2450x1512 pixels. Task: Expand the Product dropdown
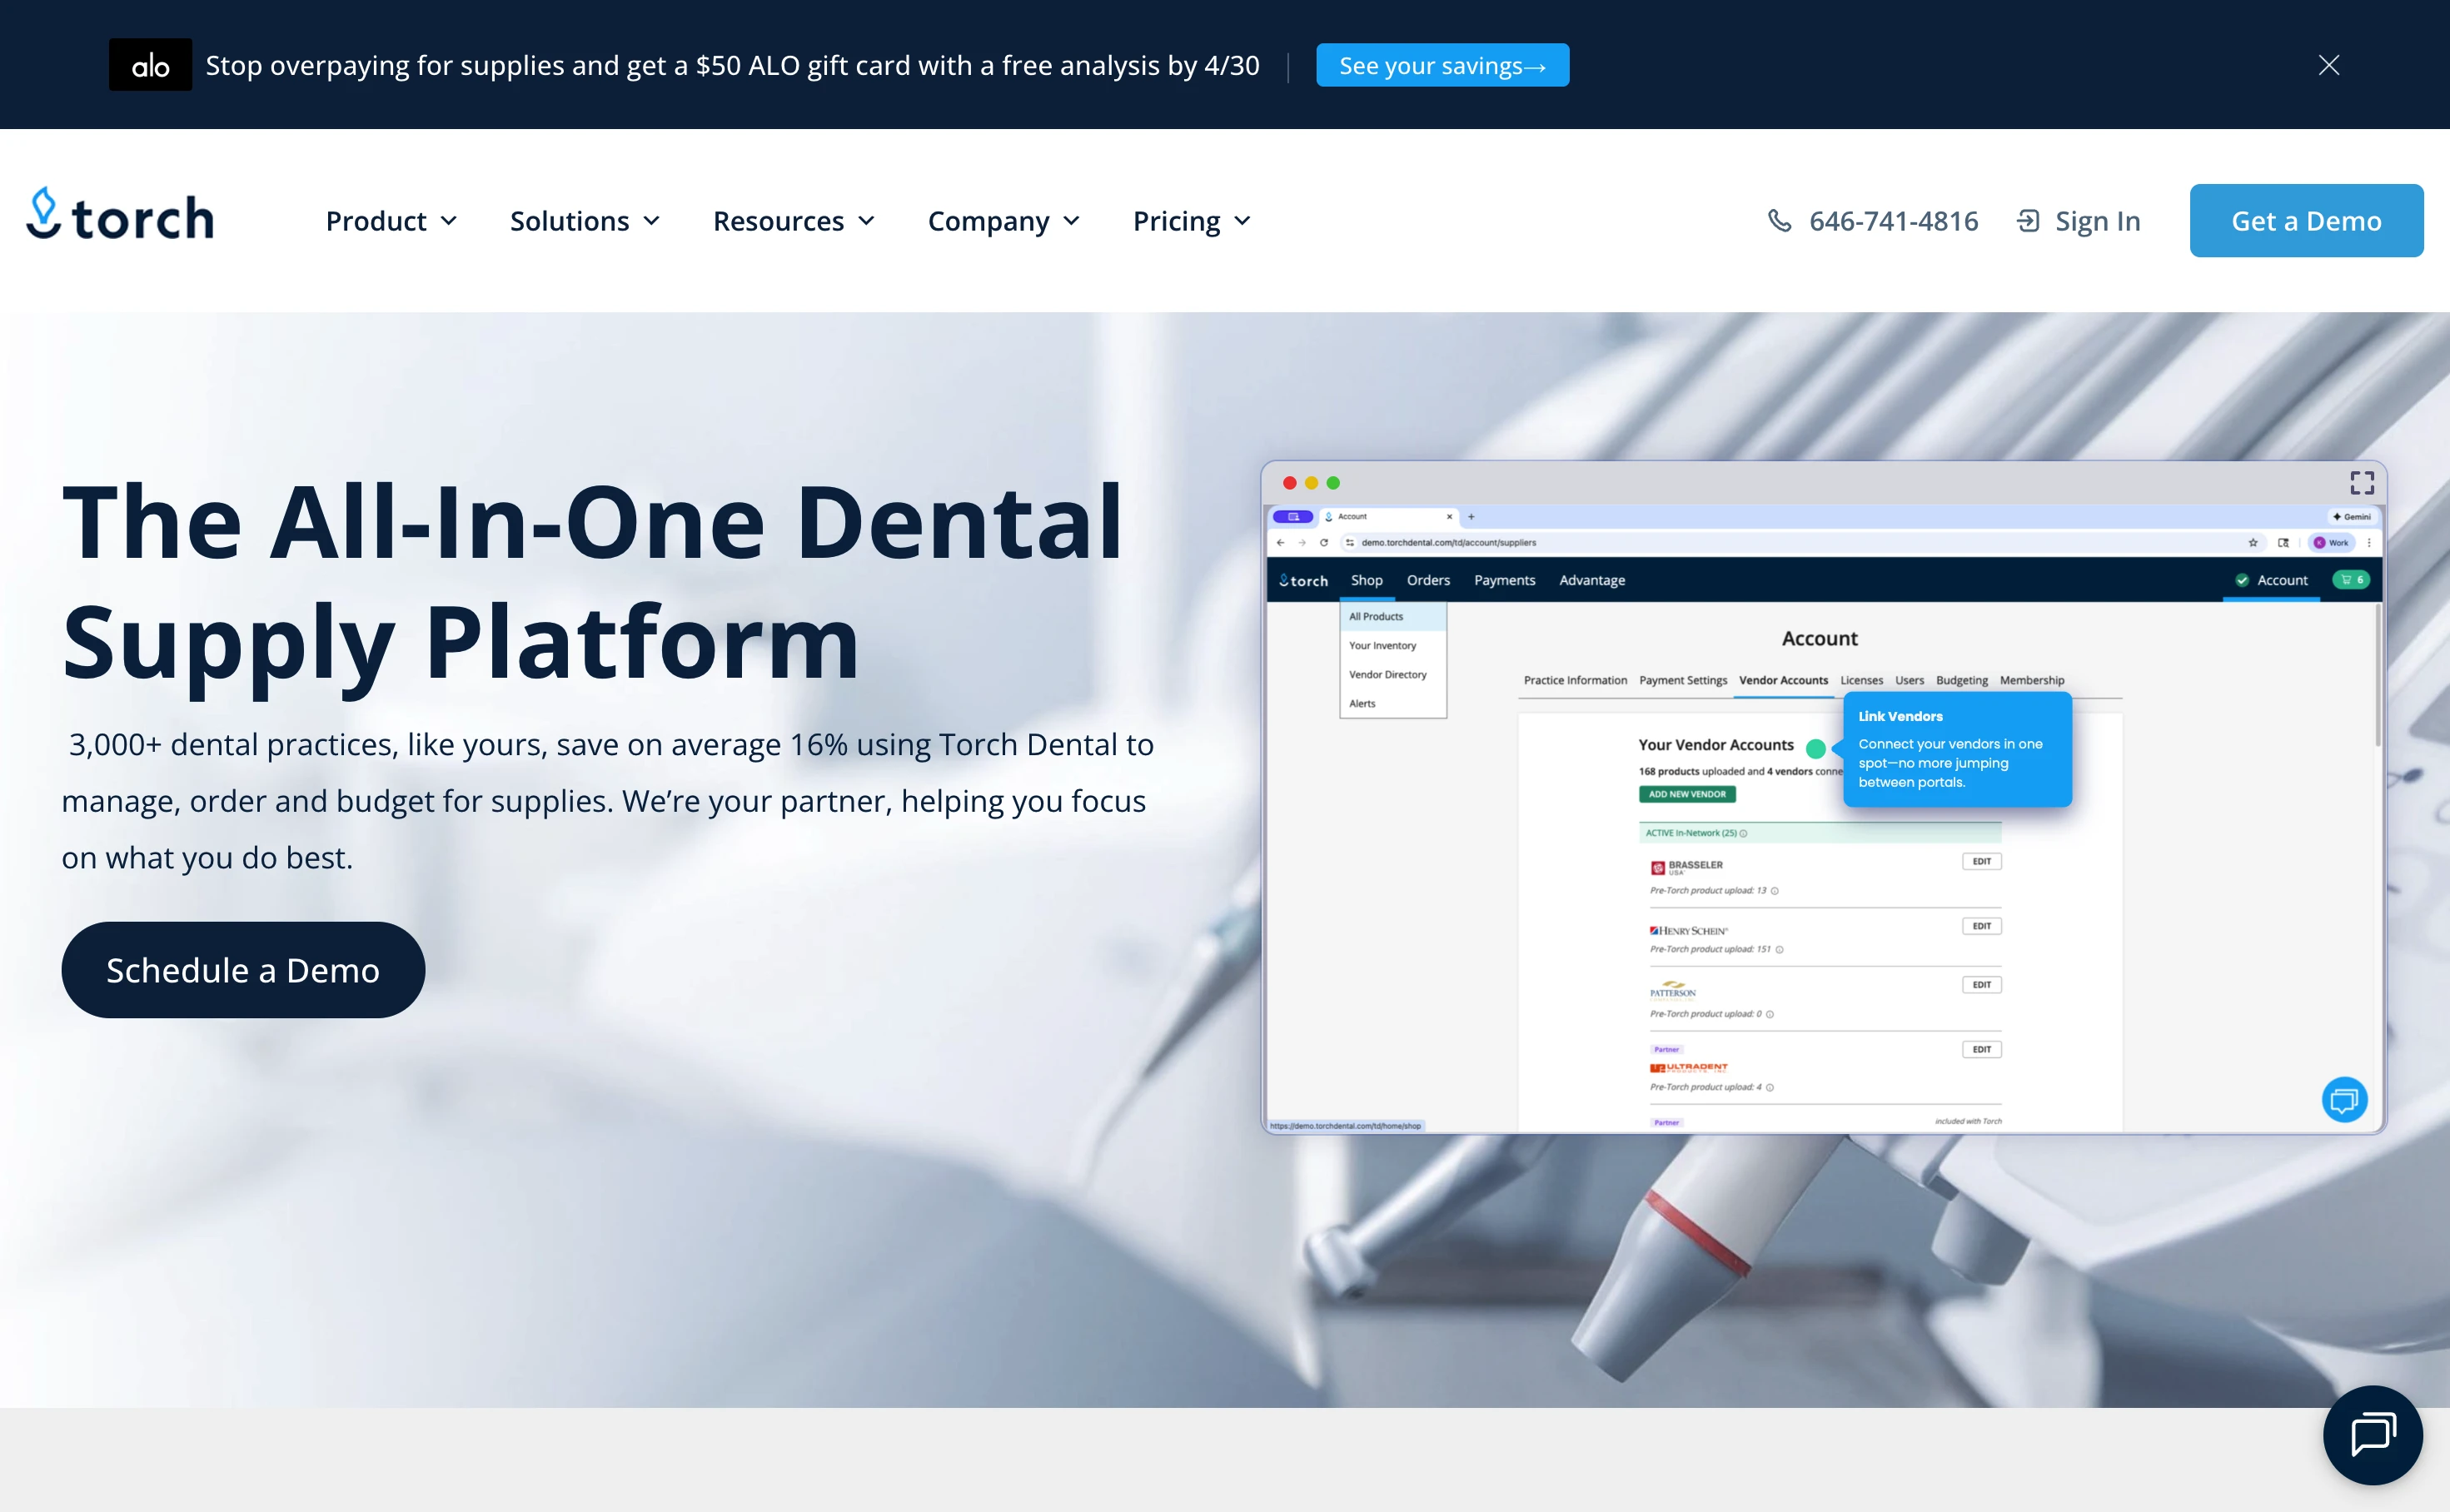point(392,221)
